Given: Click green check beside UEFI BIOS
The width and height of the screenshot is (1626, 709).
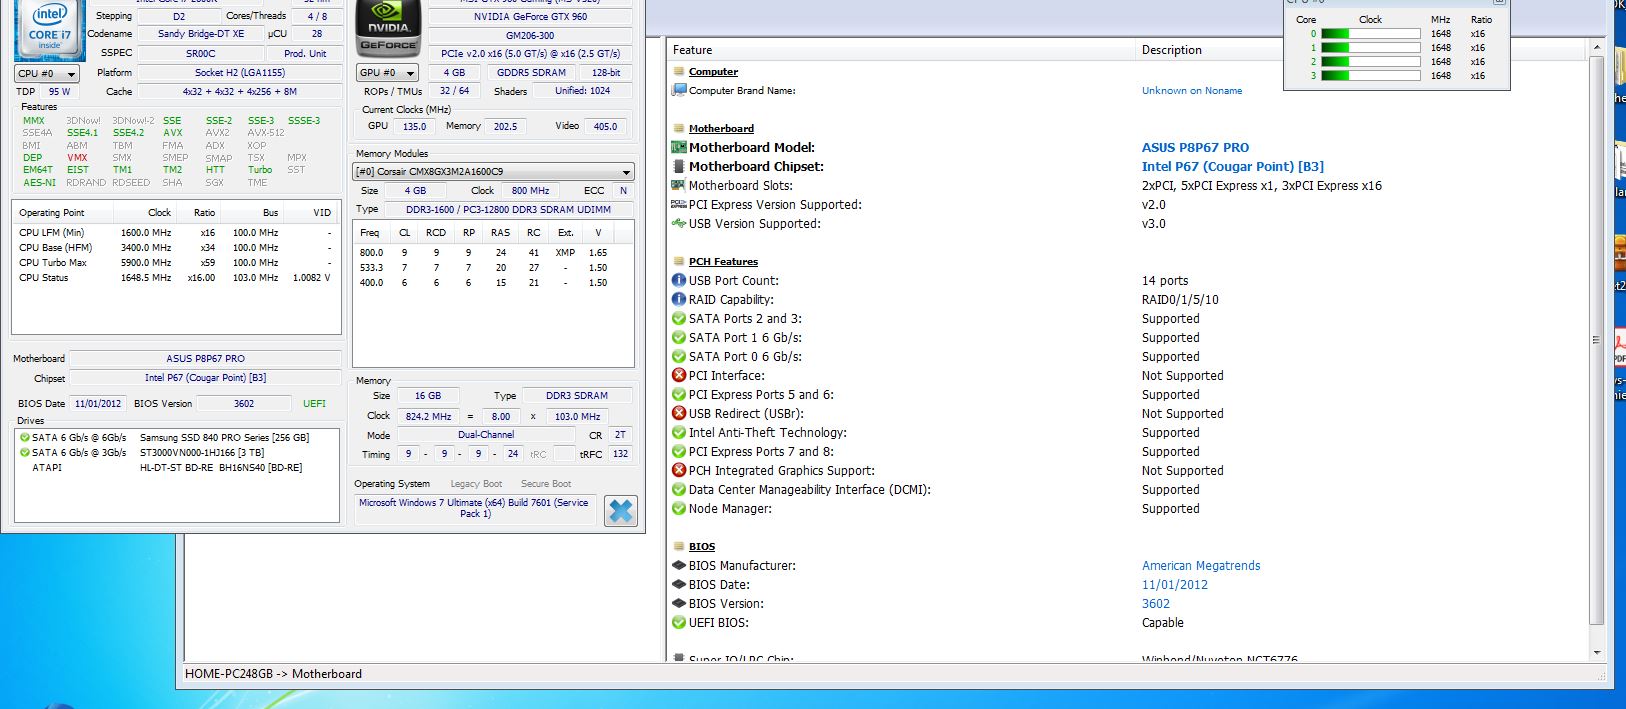Looking at the screenshot, I should pyautogui.click(x=679, y=622).
